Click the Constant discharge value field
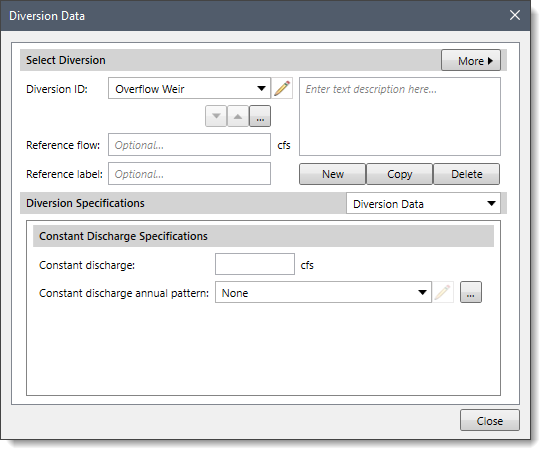 tap(255, 264)
